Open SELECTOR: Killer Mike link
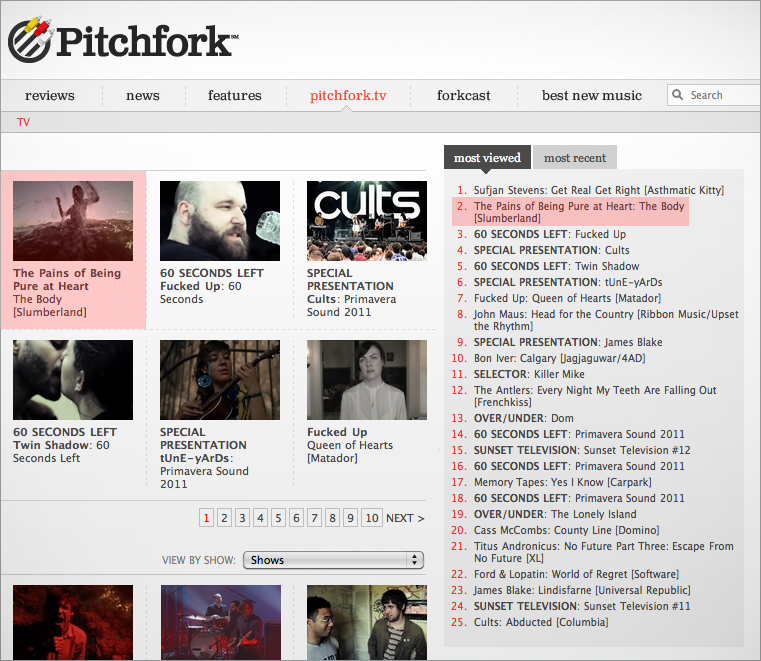The width and height of the screenshot is (761, 661). pos(529,375)
